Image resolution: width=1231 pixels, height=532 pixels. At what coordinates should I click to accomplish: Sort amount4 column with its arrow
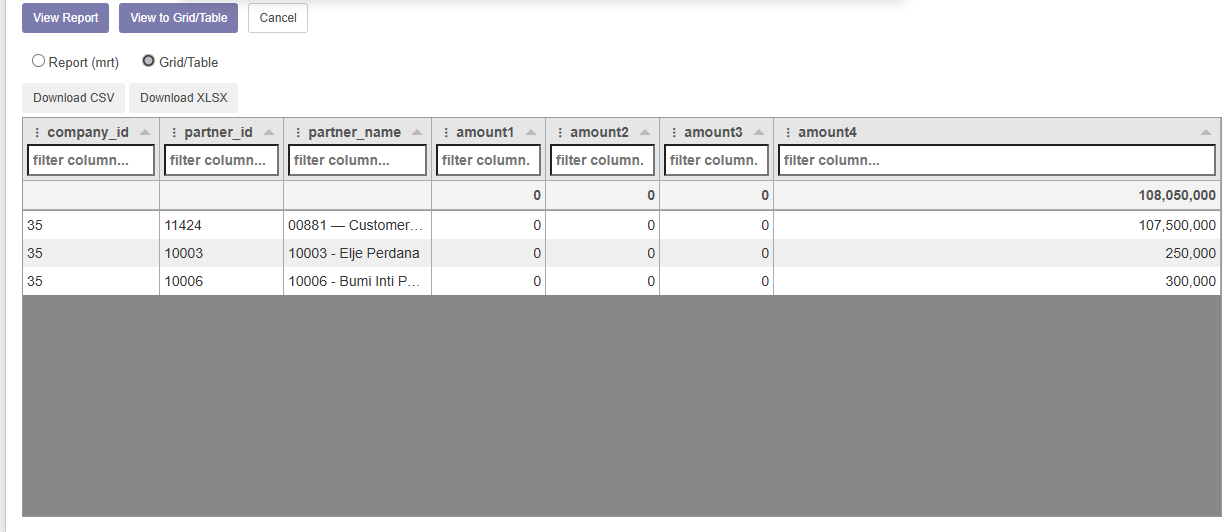click(1205, 132)
